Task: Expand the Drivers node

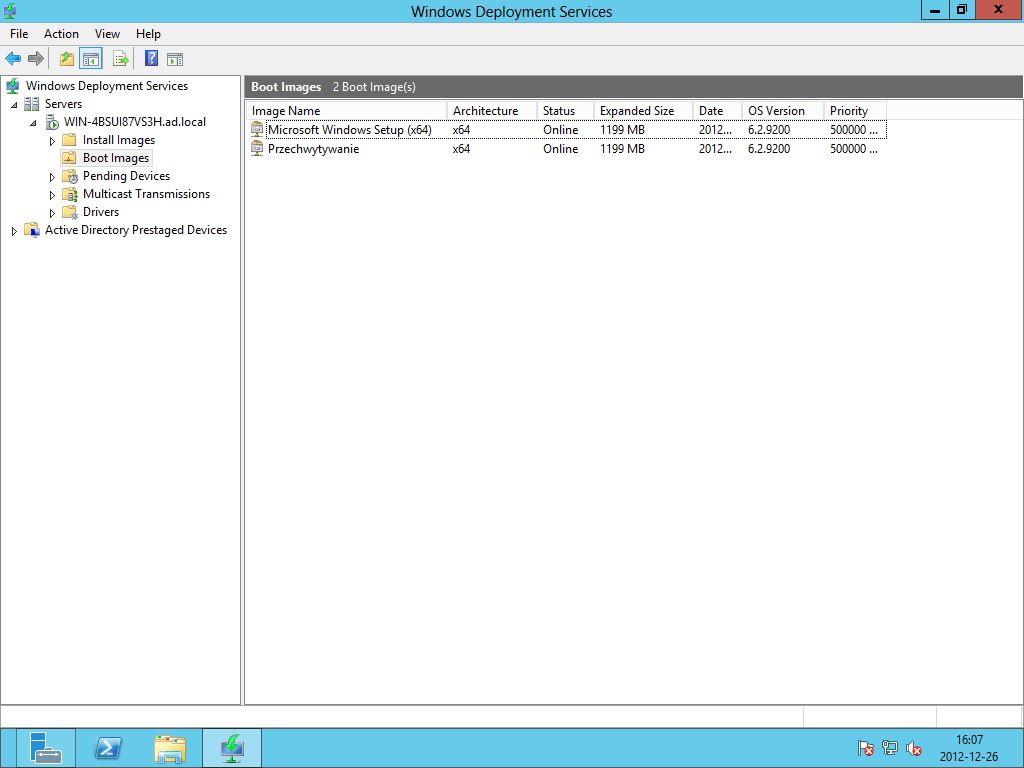Action: click(x=52, y=213)
